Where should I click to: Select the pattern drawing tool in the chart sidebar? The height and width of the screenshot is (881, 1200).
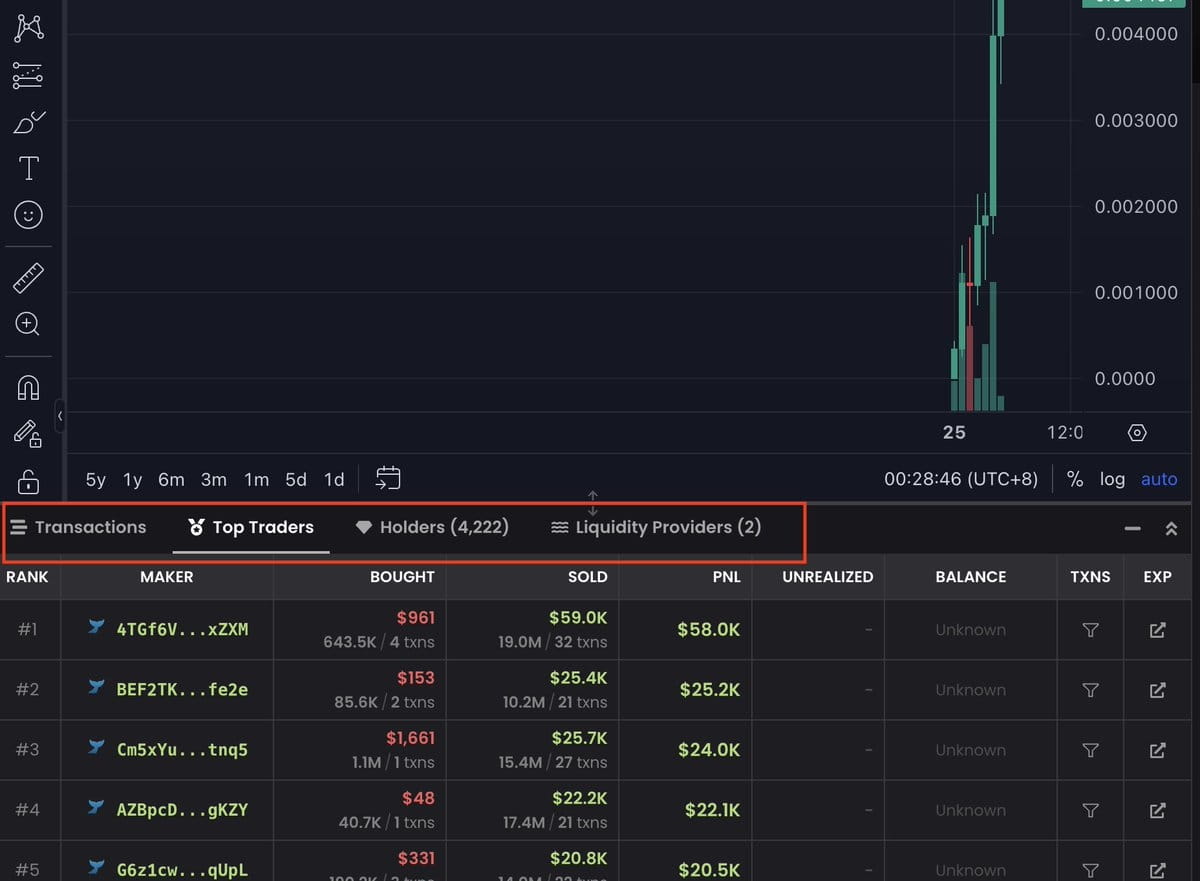pyautogui.click(x=28, y=28)
